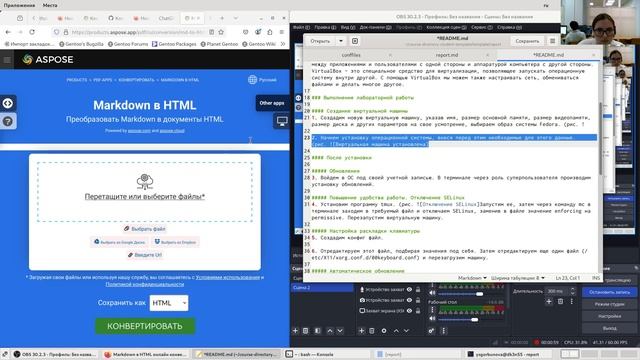Add a new OBS source
The width and height of the screenshot is (640, 360).
[361, 331]
